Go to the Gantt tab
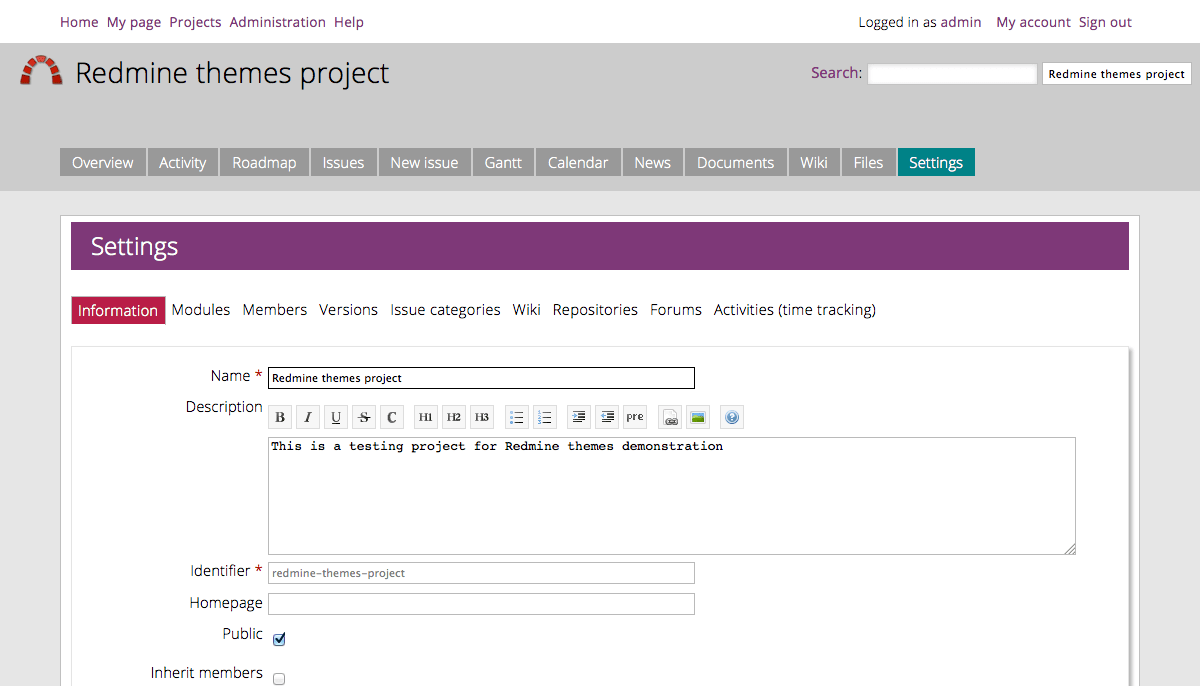Screen dimensions: 1200x686 (503, 163)
